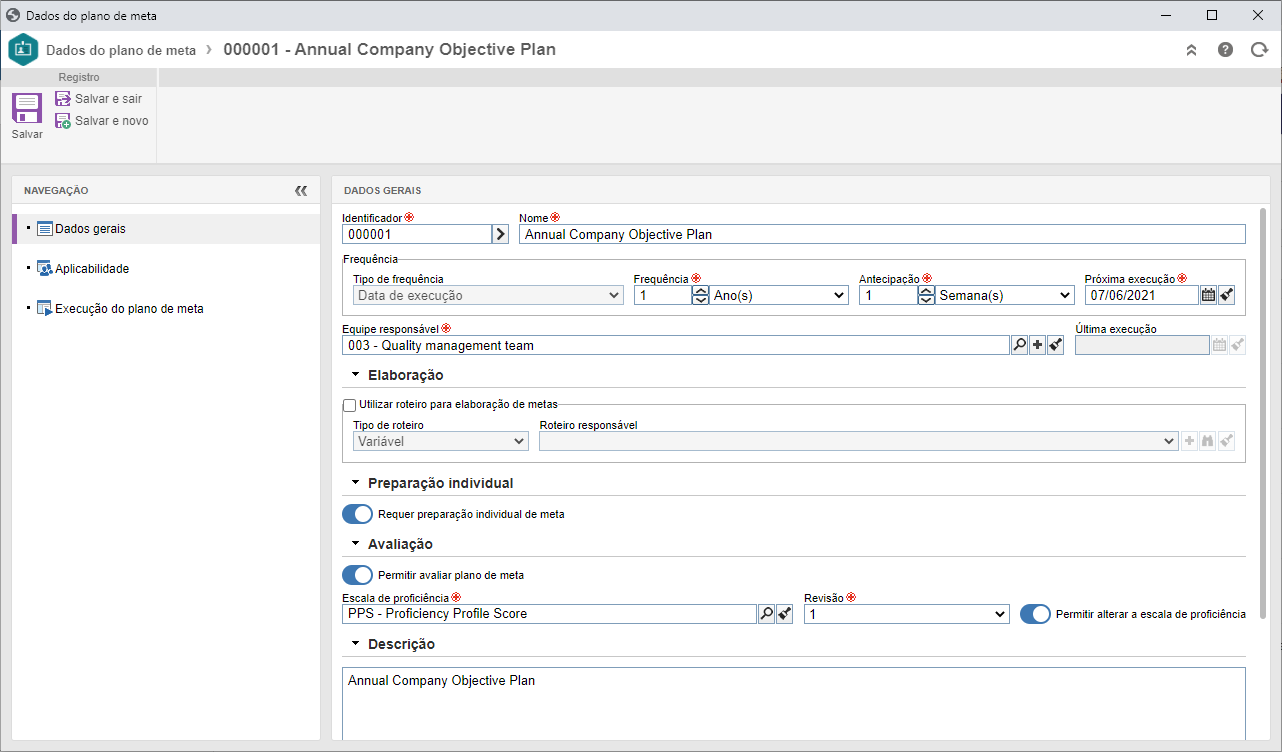This screenshot has height=752, width=1282.
Task: Click into the Descrição text area
Action: pyautogui.click(x=793, y=704)
